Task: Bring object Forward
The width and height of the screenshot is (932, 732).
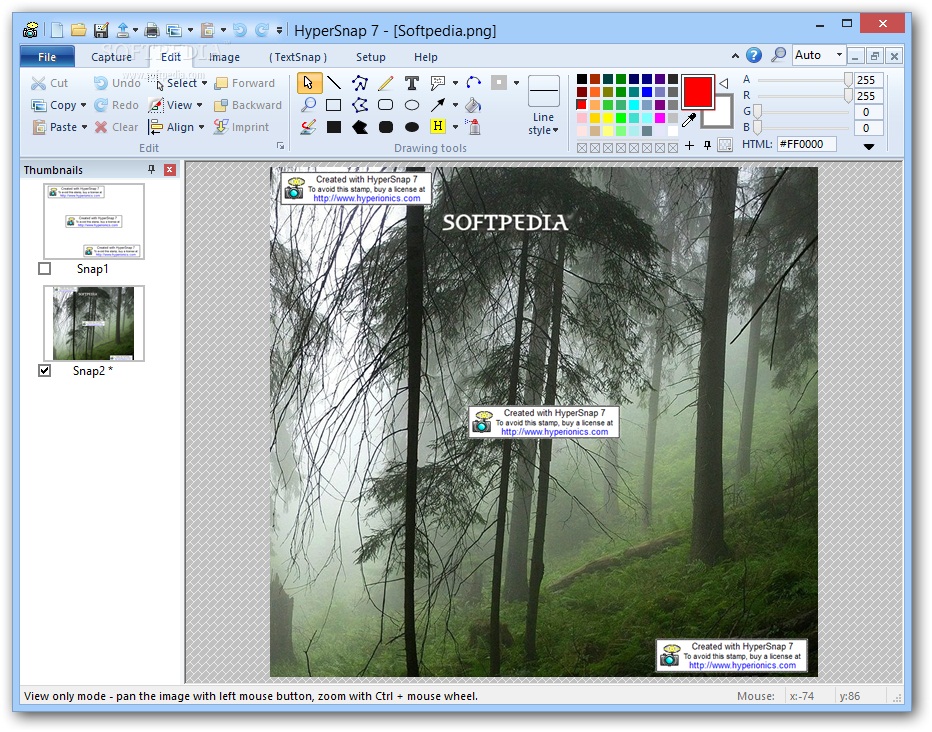Action: [x=245, y=83]
